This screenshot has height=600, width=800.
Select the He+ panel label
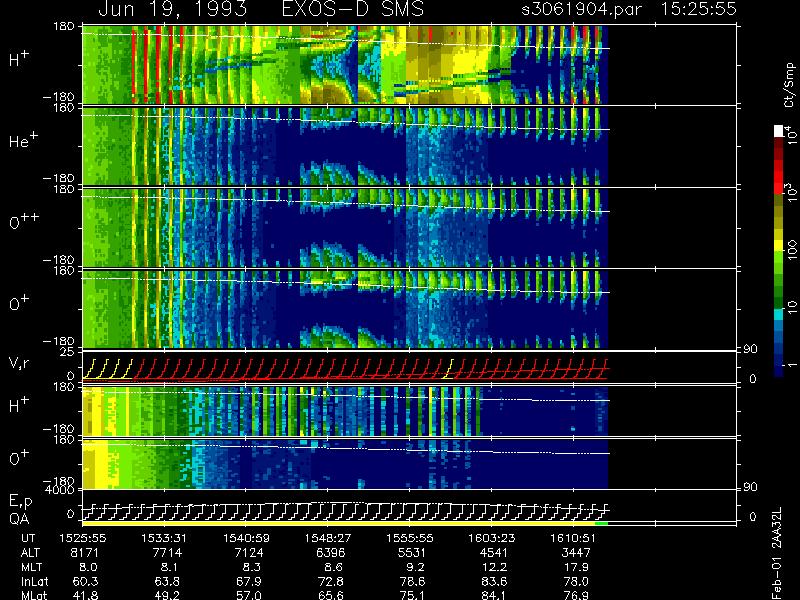click(26, 140)
